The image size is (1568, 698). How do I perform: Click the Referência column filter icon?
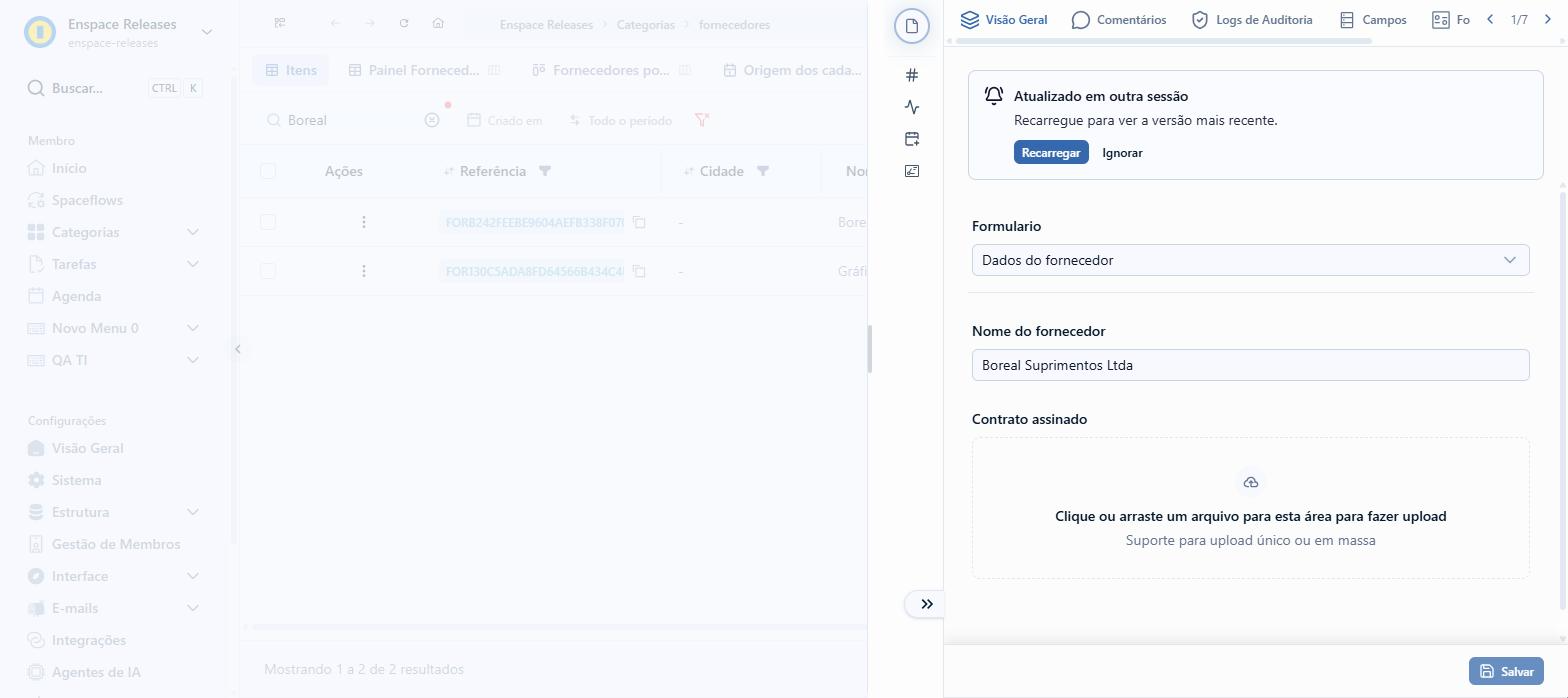[x=545, y=171]
